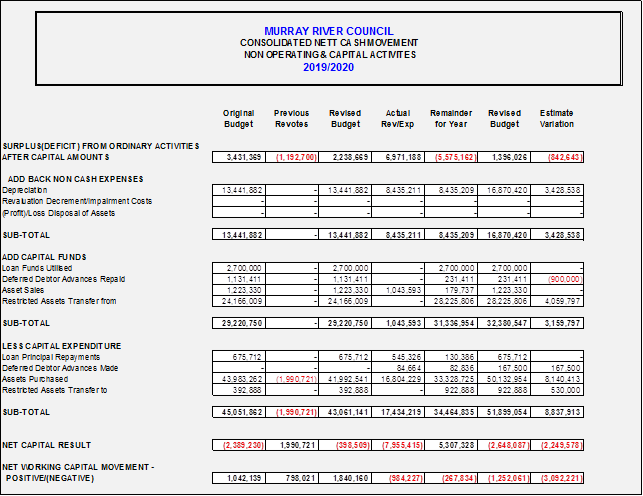Select the 82,836 remainder cell
The height and width of the screenshot is (496, 643).
(x=451, y=368)
